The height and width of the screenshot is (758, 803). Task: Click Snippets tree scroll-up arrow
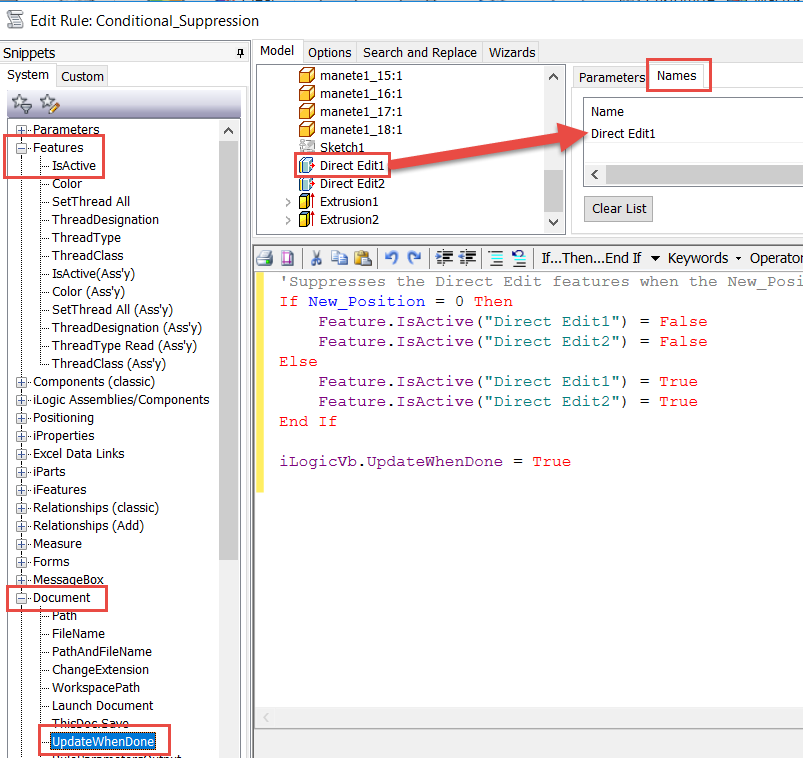tap(229, 131)
